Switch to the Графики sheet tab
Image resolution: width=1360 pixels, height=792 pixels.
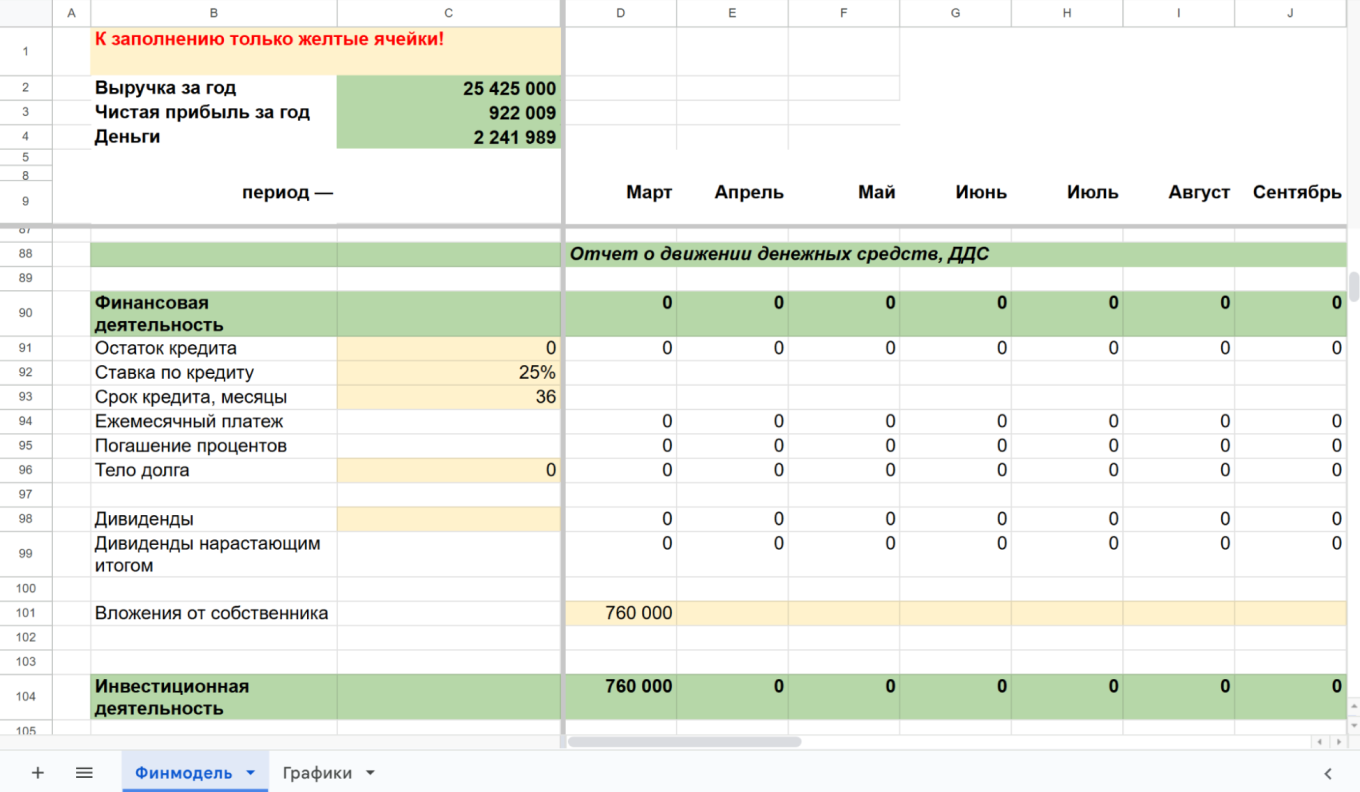click(317, 773)
